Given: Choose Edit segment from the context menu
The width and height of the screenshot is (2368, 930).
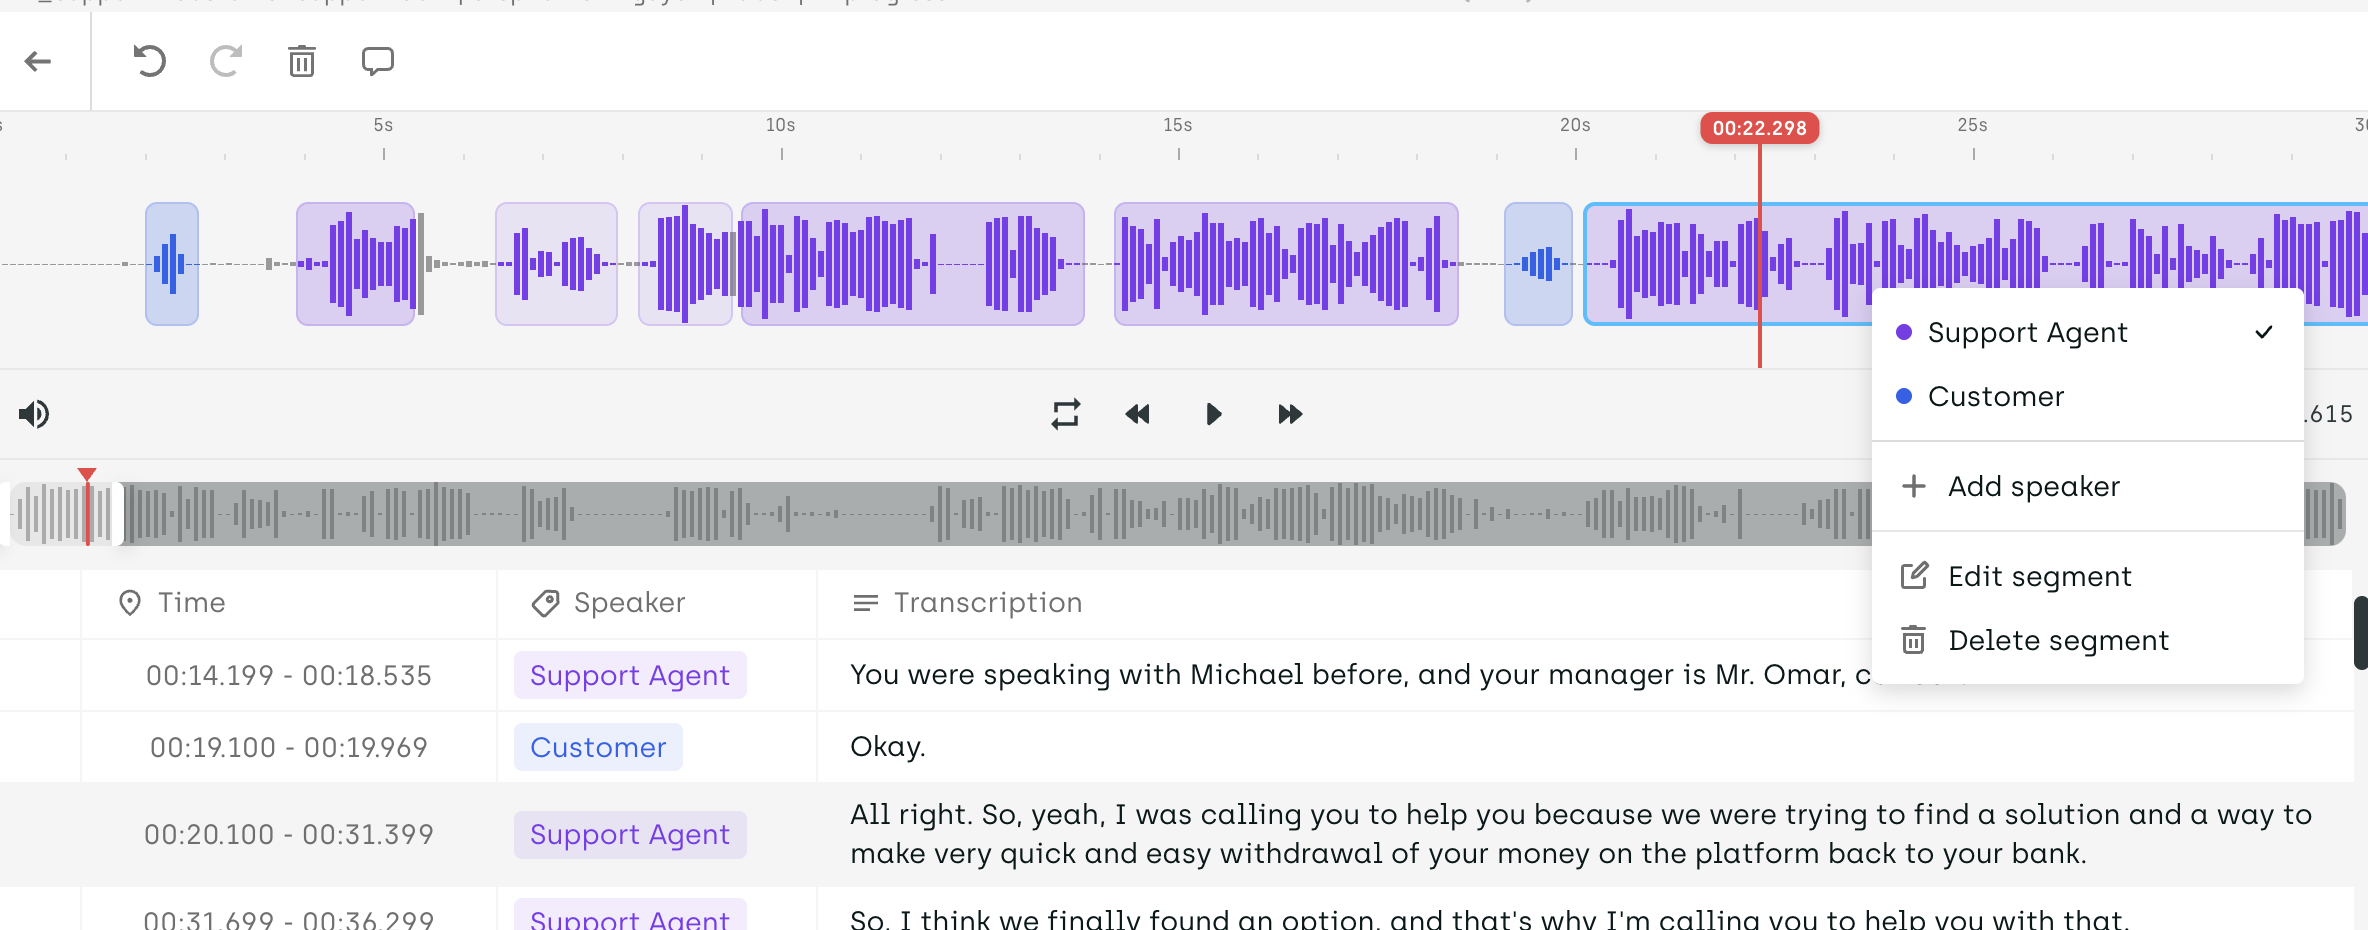Looking at the screenshot, I should point(2087,576).
